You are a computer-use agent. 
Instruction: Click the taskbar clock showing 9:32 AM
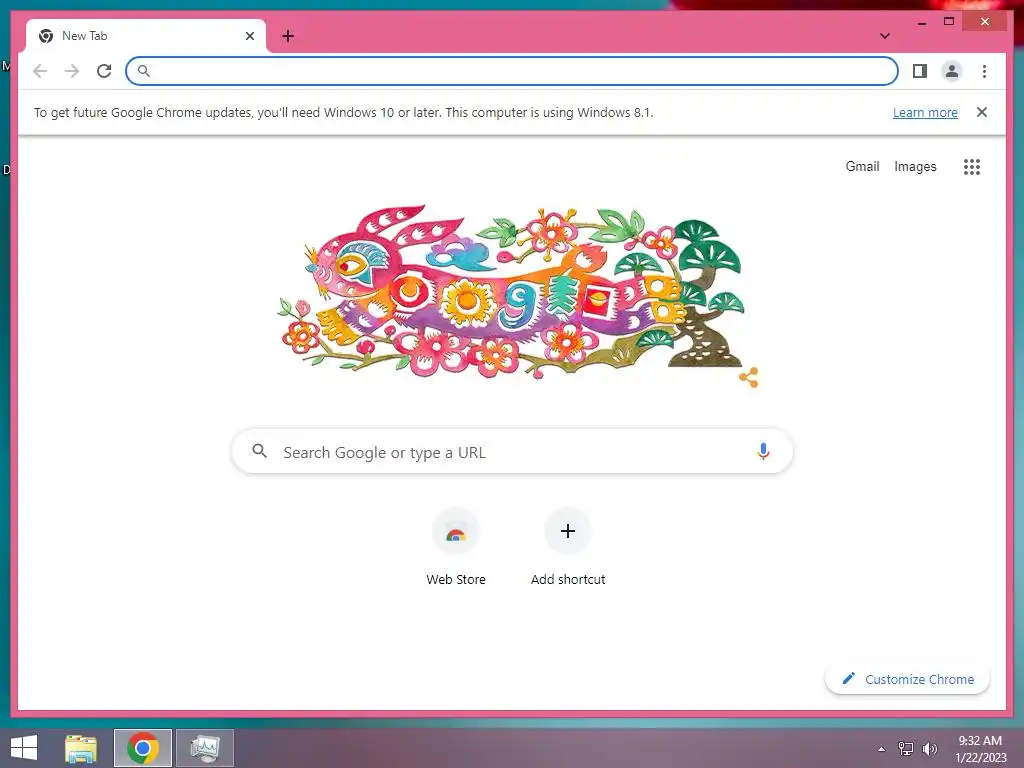[x=980, y=748]
